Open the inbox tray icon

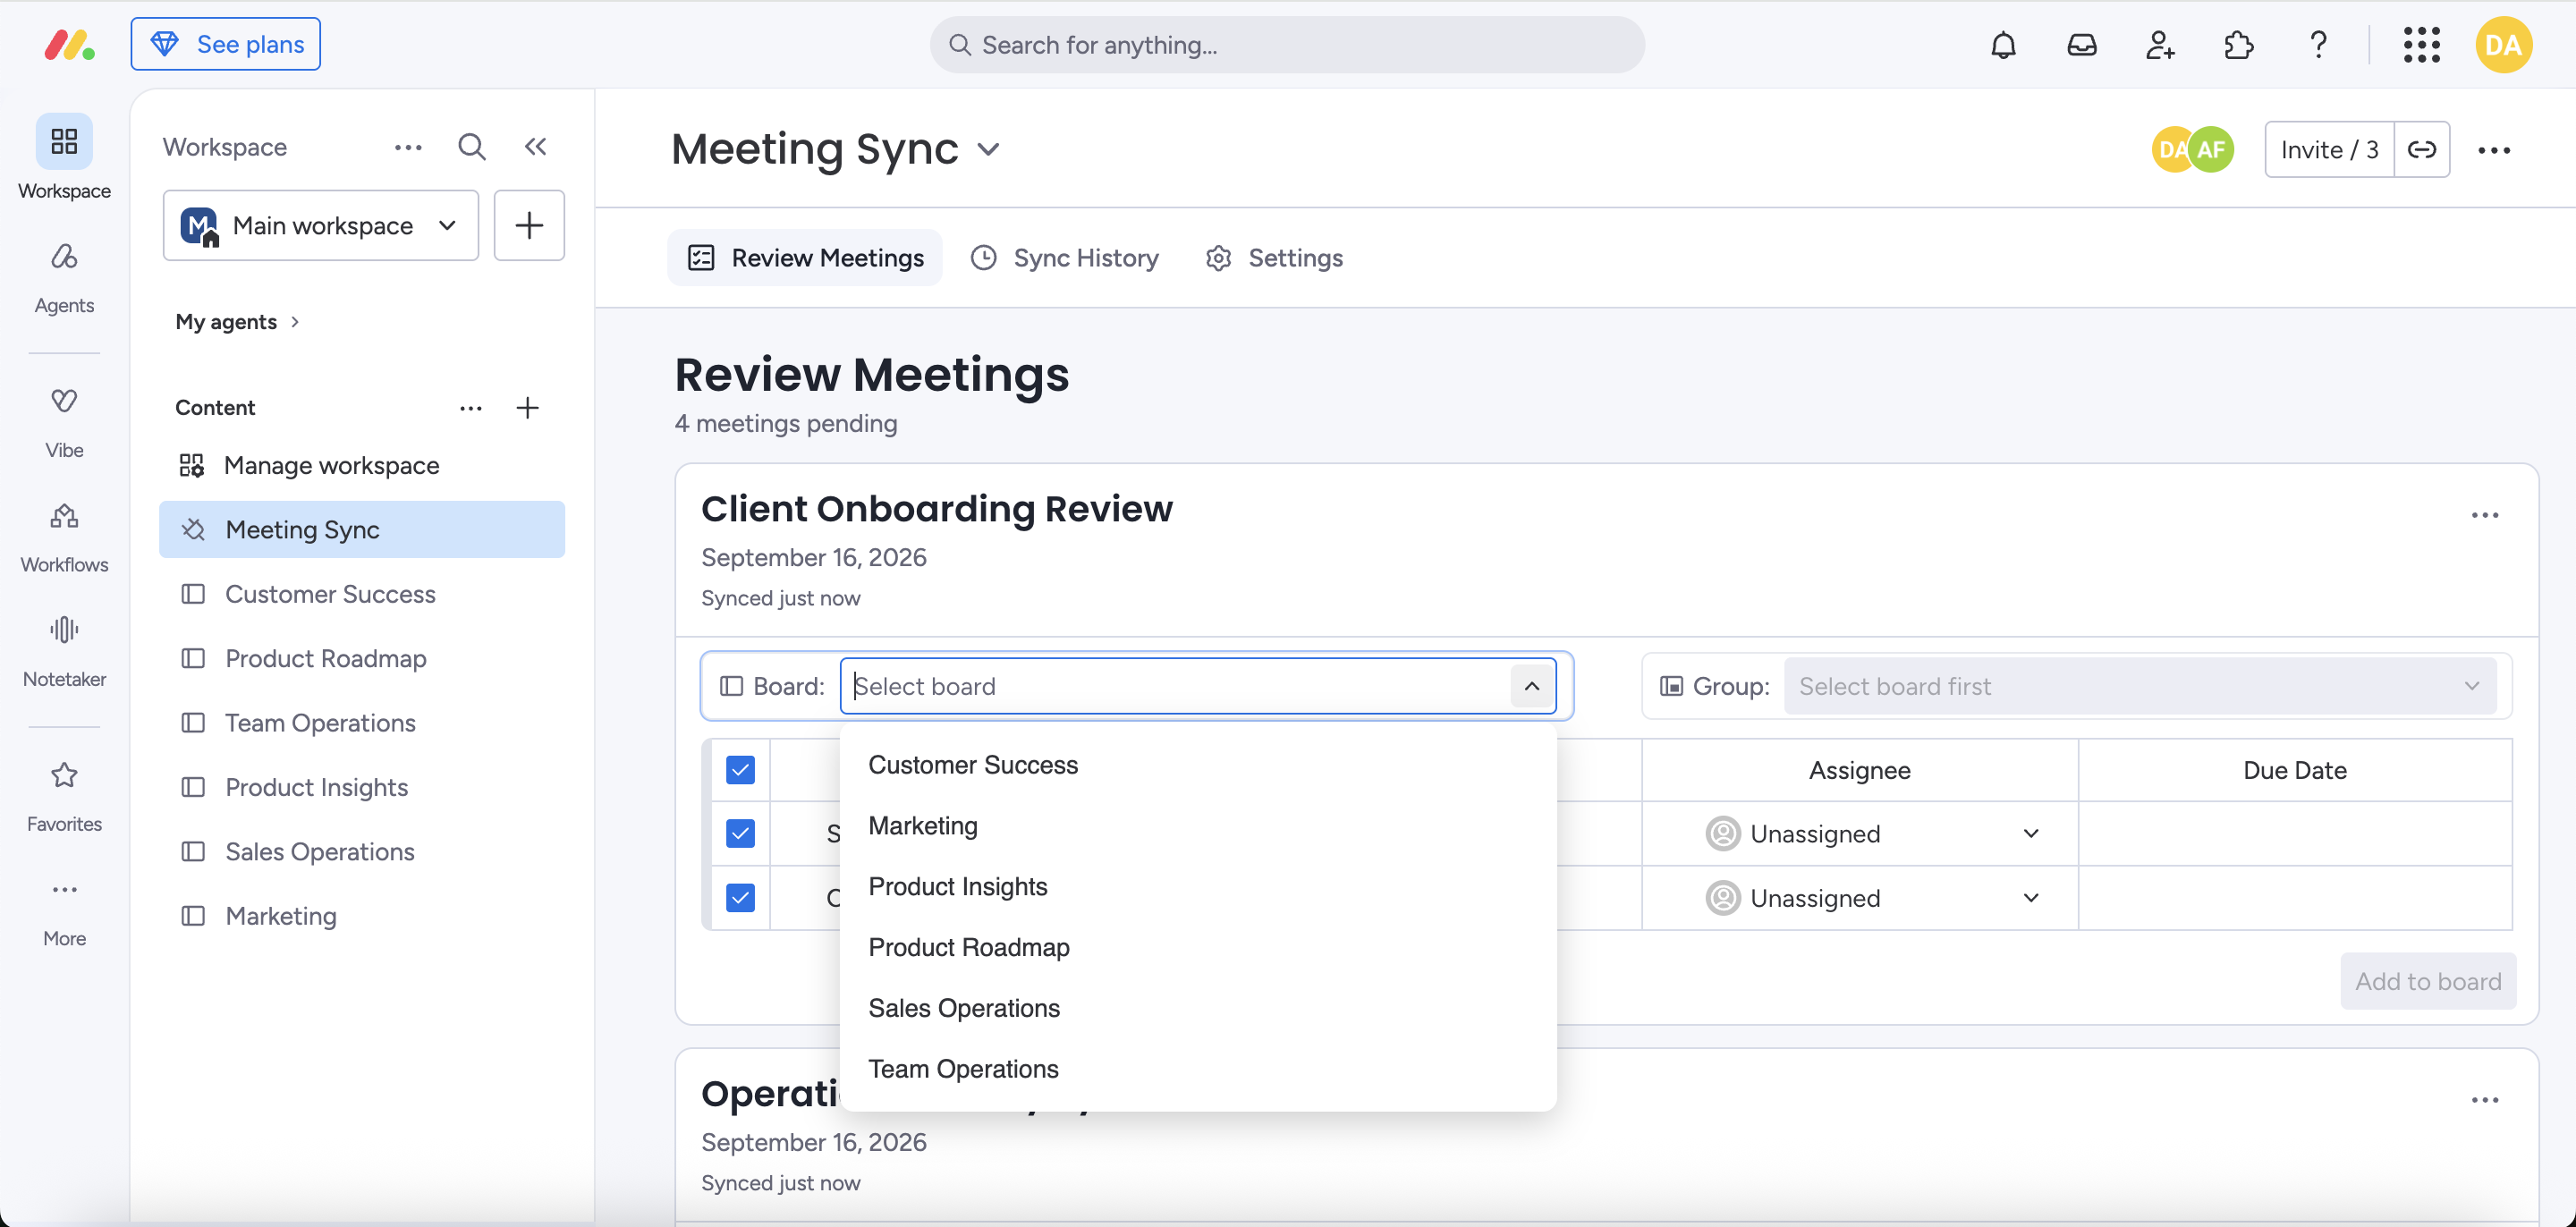[2082, 45]
